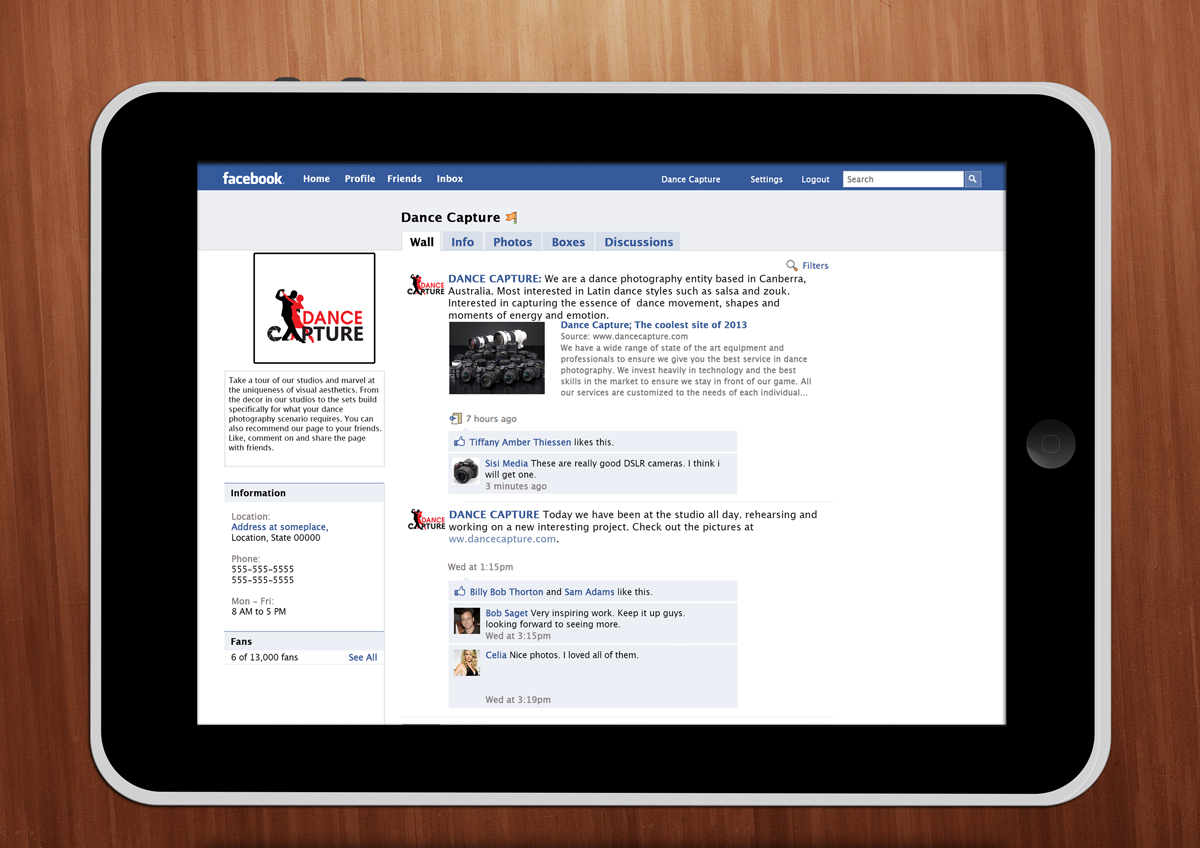Open Settings in top bar
The height and width of the screenshot is (848, 1200).
tap(766, 180)
